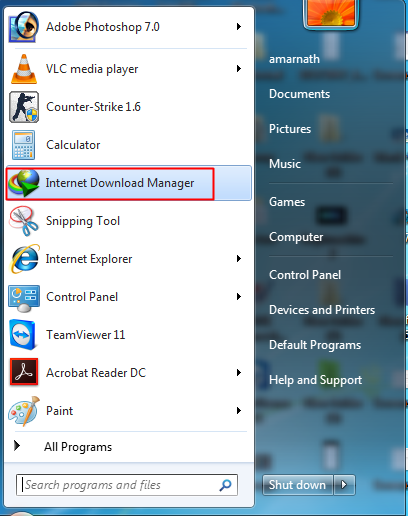
Task: Click the Acrobat Reader DC icon
Action: click(24, 372)
